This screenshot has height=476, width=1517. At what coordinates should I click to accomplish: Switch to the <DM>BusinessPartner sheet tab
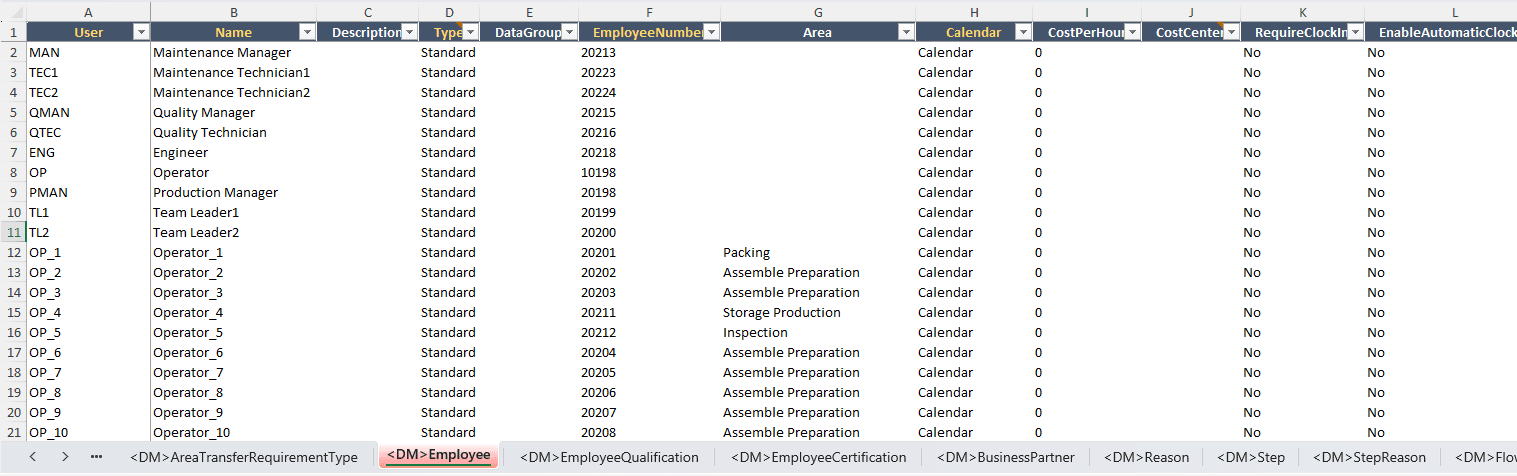click(x=1005, y=457)
